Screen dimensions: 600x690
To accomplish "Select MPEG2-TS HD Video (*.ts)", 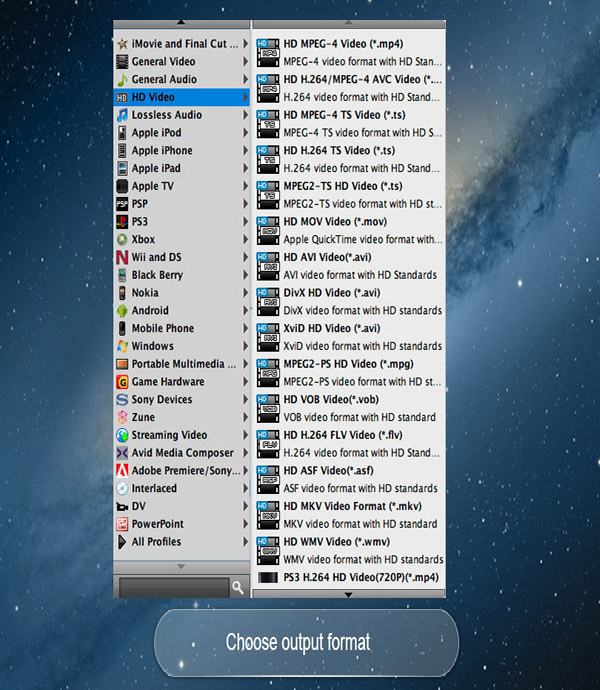I will pyautogui.click(x=350, y=195).
